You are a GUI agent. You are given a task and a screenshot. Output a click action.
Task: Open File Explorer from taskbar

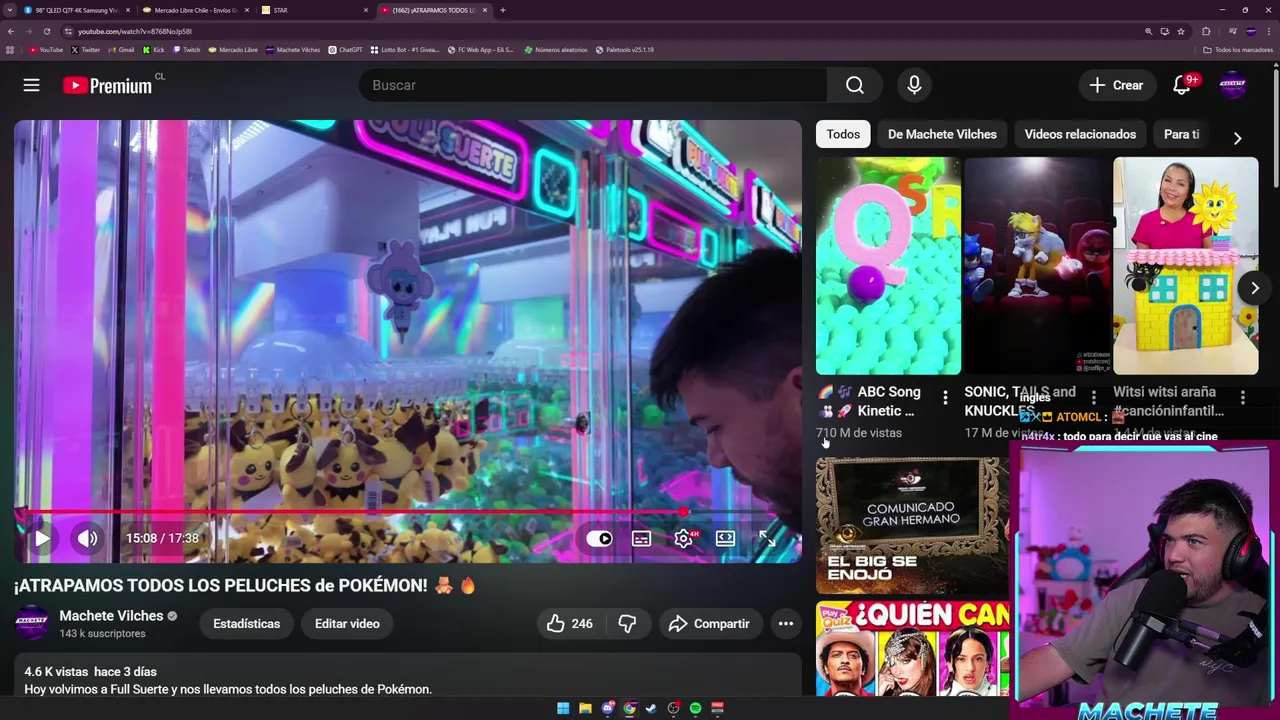(x=585, y=708)
